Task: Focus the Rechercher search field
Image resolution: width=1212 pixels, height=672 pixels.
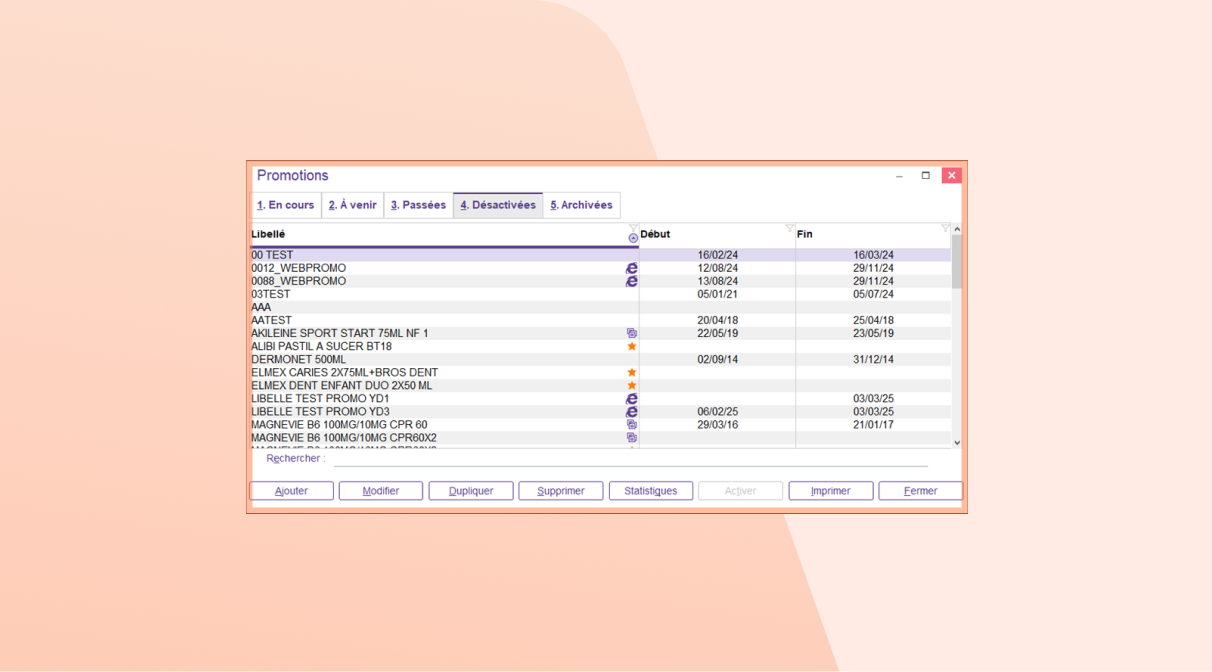Action: 630,459
